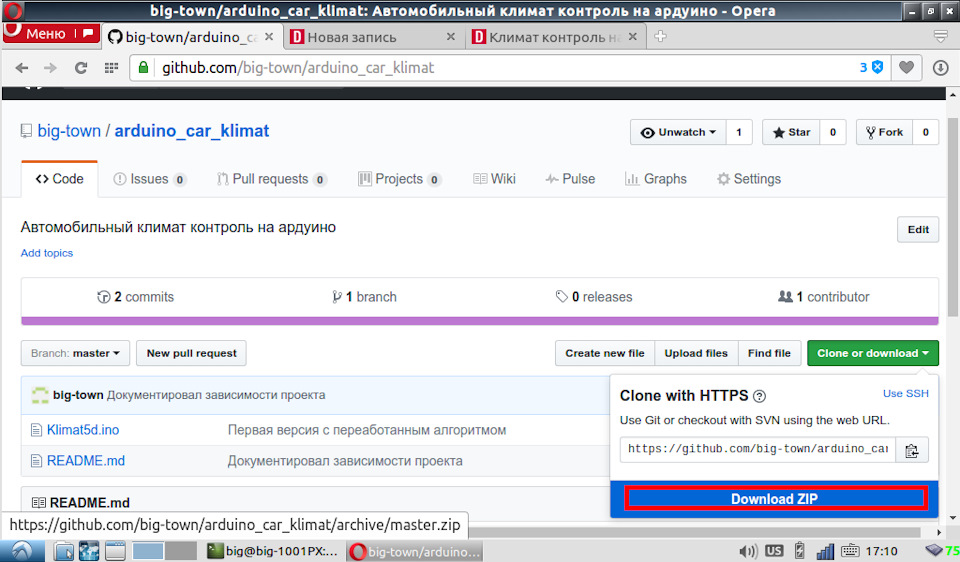Open the Pull requests tab
960x562 pixels.
click(x=271, y=179)
